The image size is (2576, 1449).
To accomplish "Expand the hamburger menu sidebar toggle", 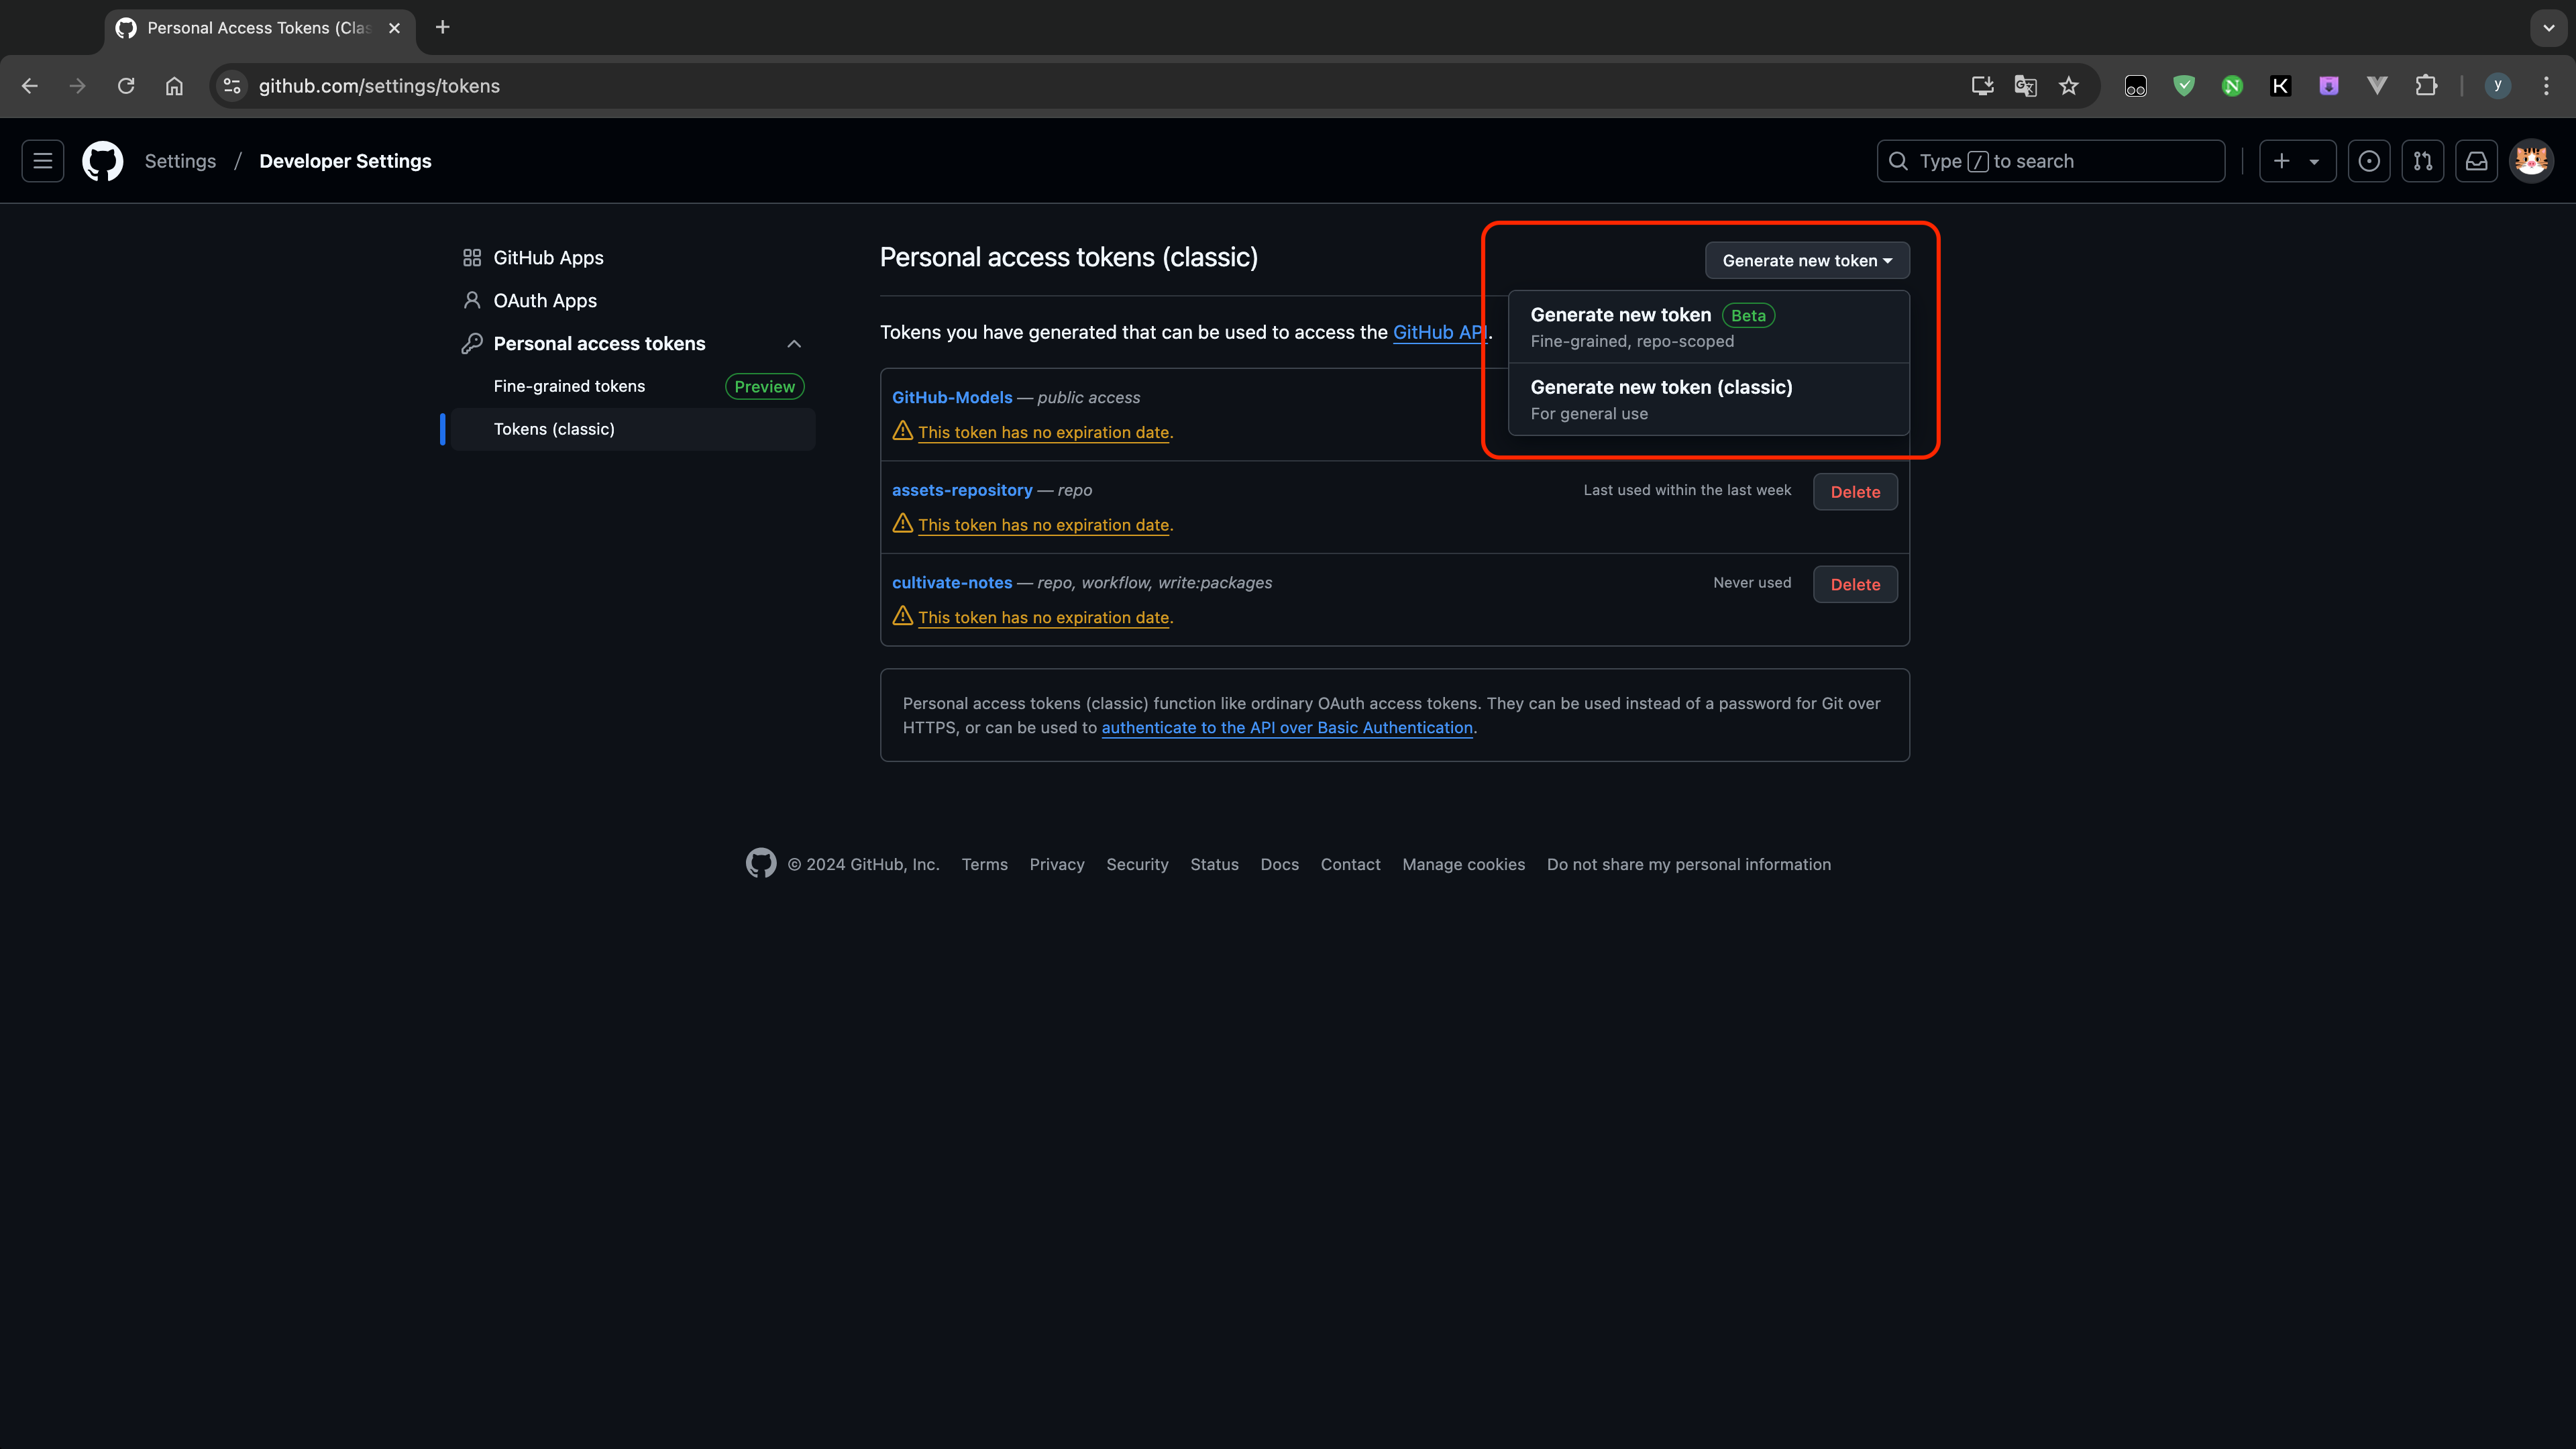I will (42, 161).
